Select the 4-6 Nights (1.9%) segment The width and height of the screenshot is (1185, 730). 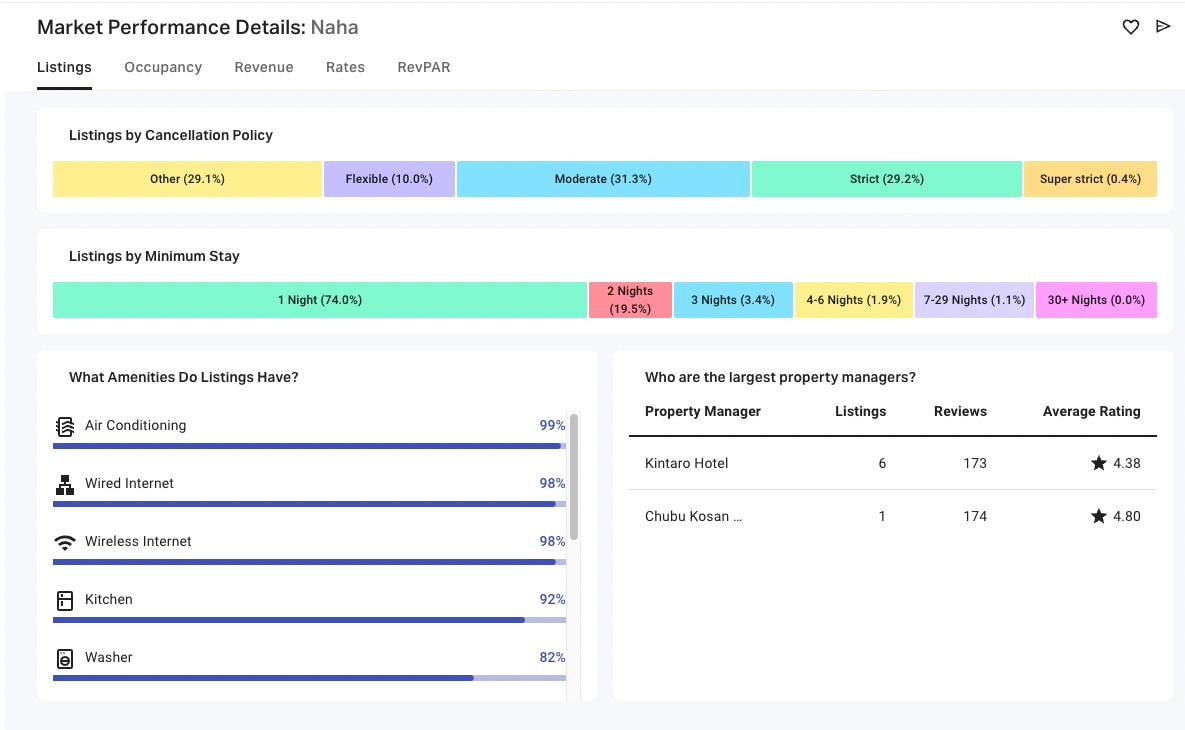[854, 300]
